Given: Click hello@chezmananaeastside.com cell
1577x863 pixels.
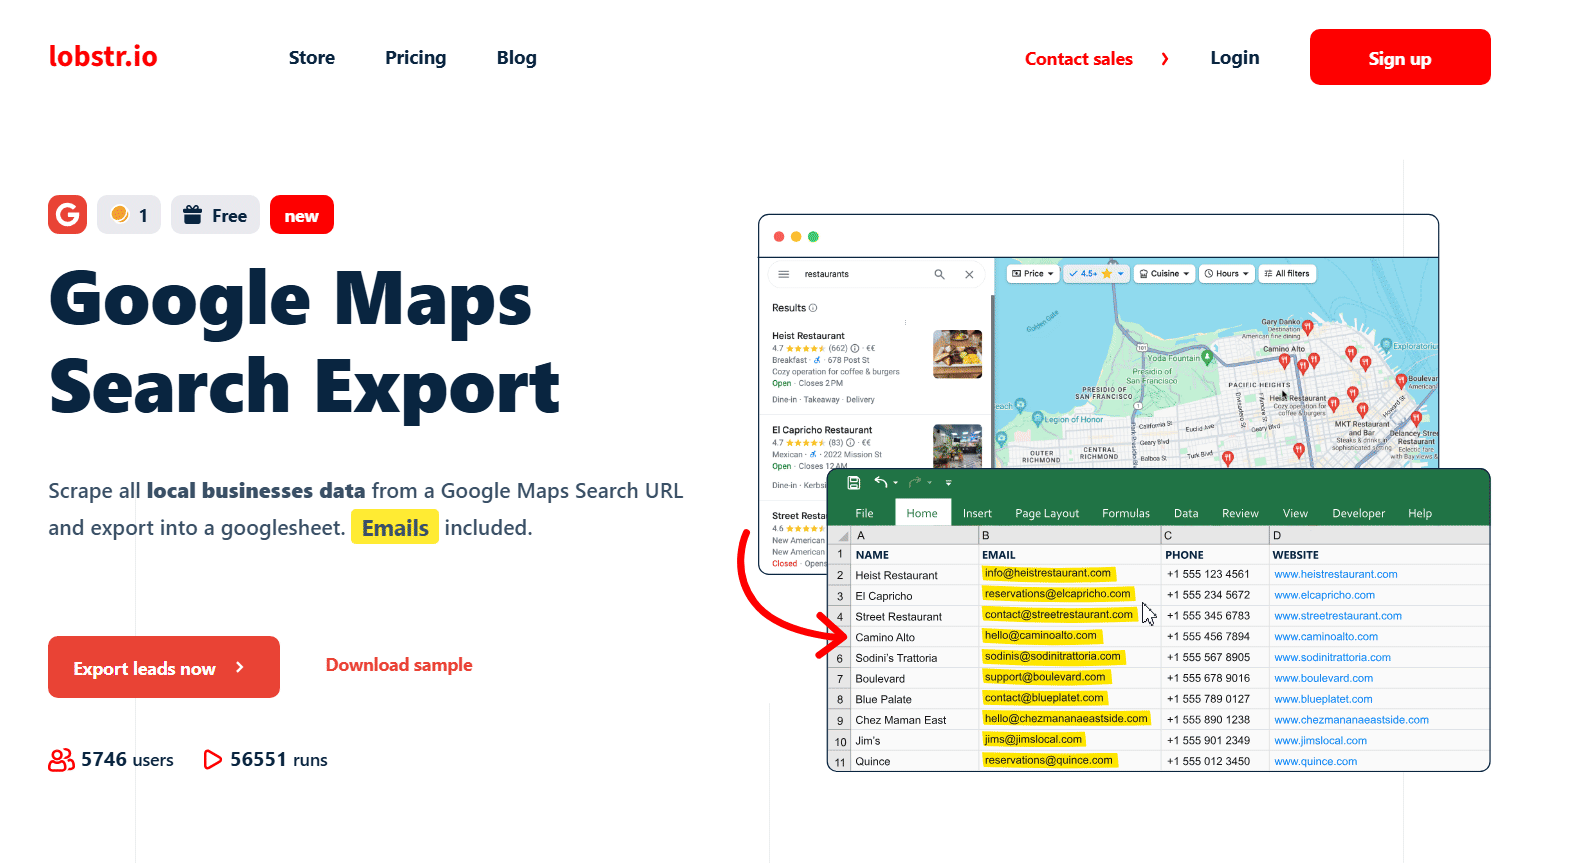Looking at the screenshot, I should [1069, 719].
